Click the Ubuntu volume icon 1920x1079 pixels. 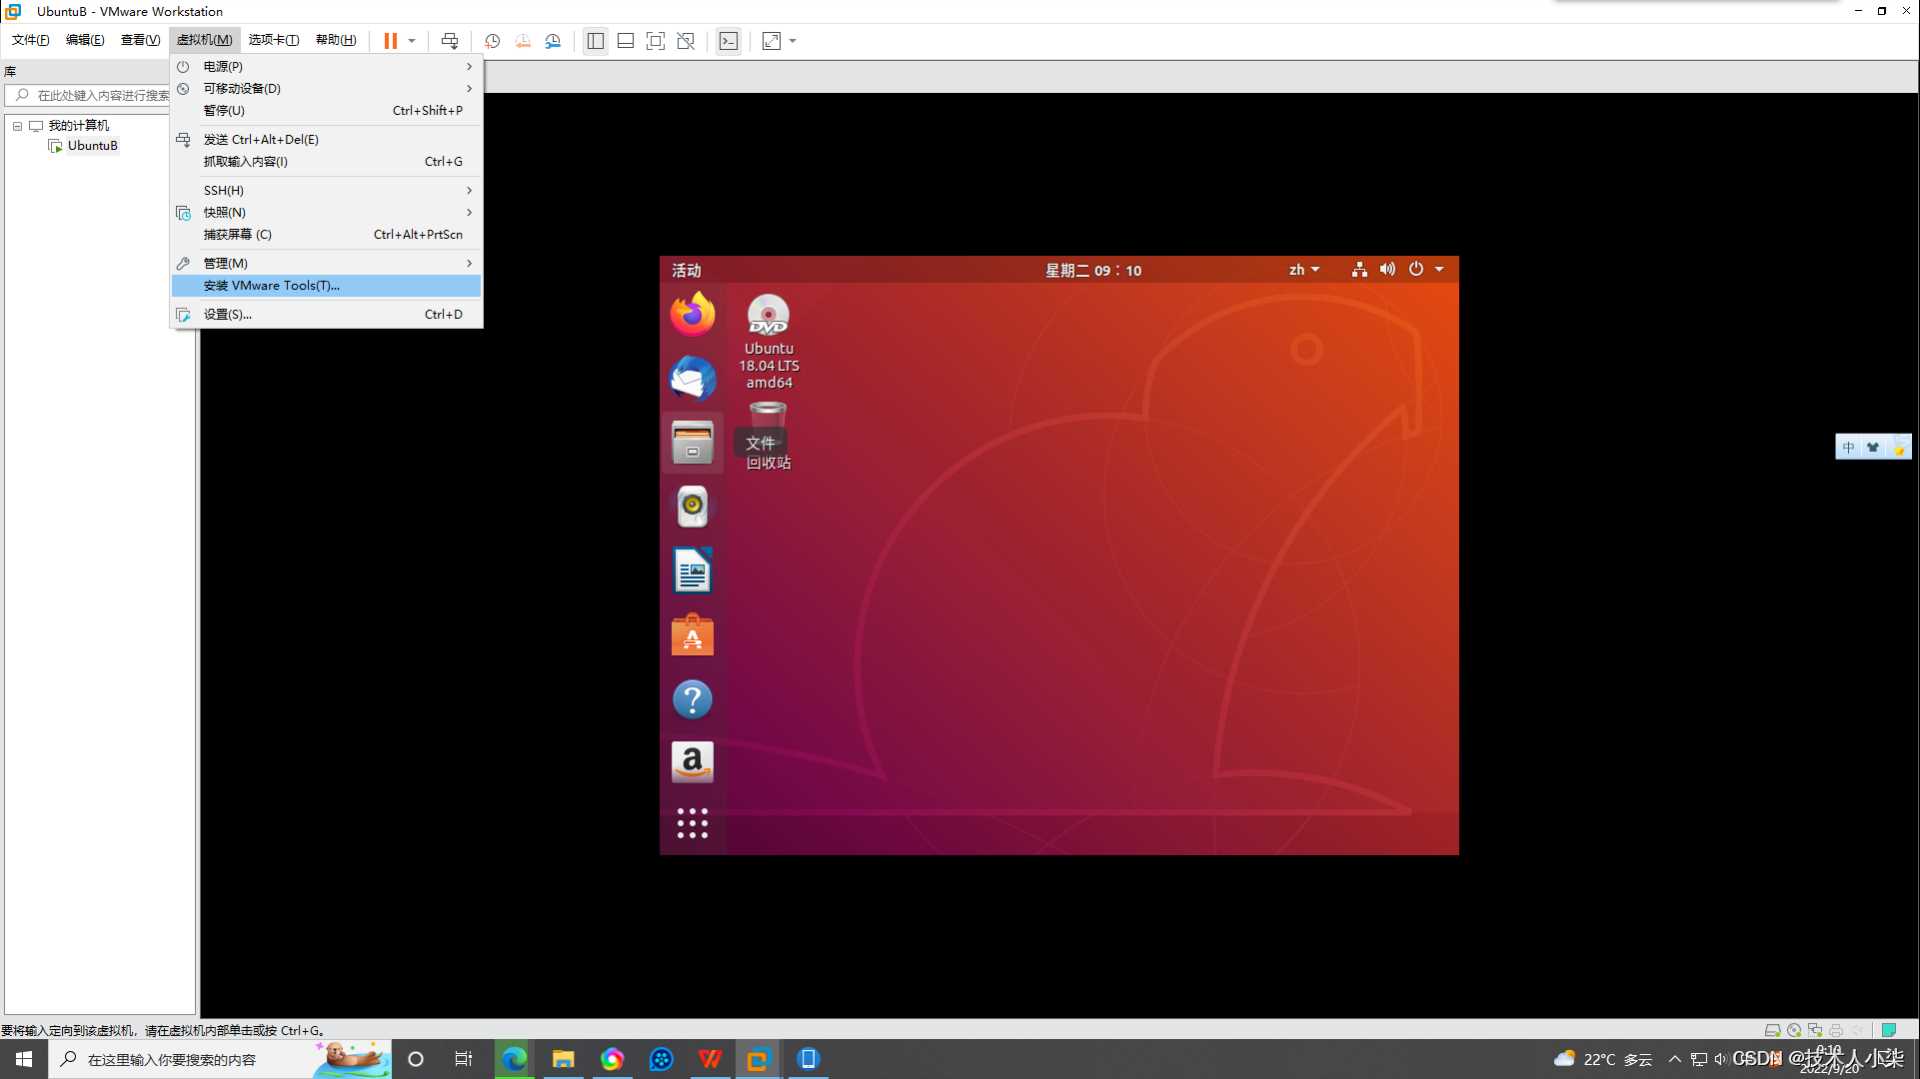[1387, 269]
